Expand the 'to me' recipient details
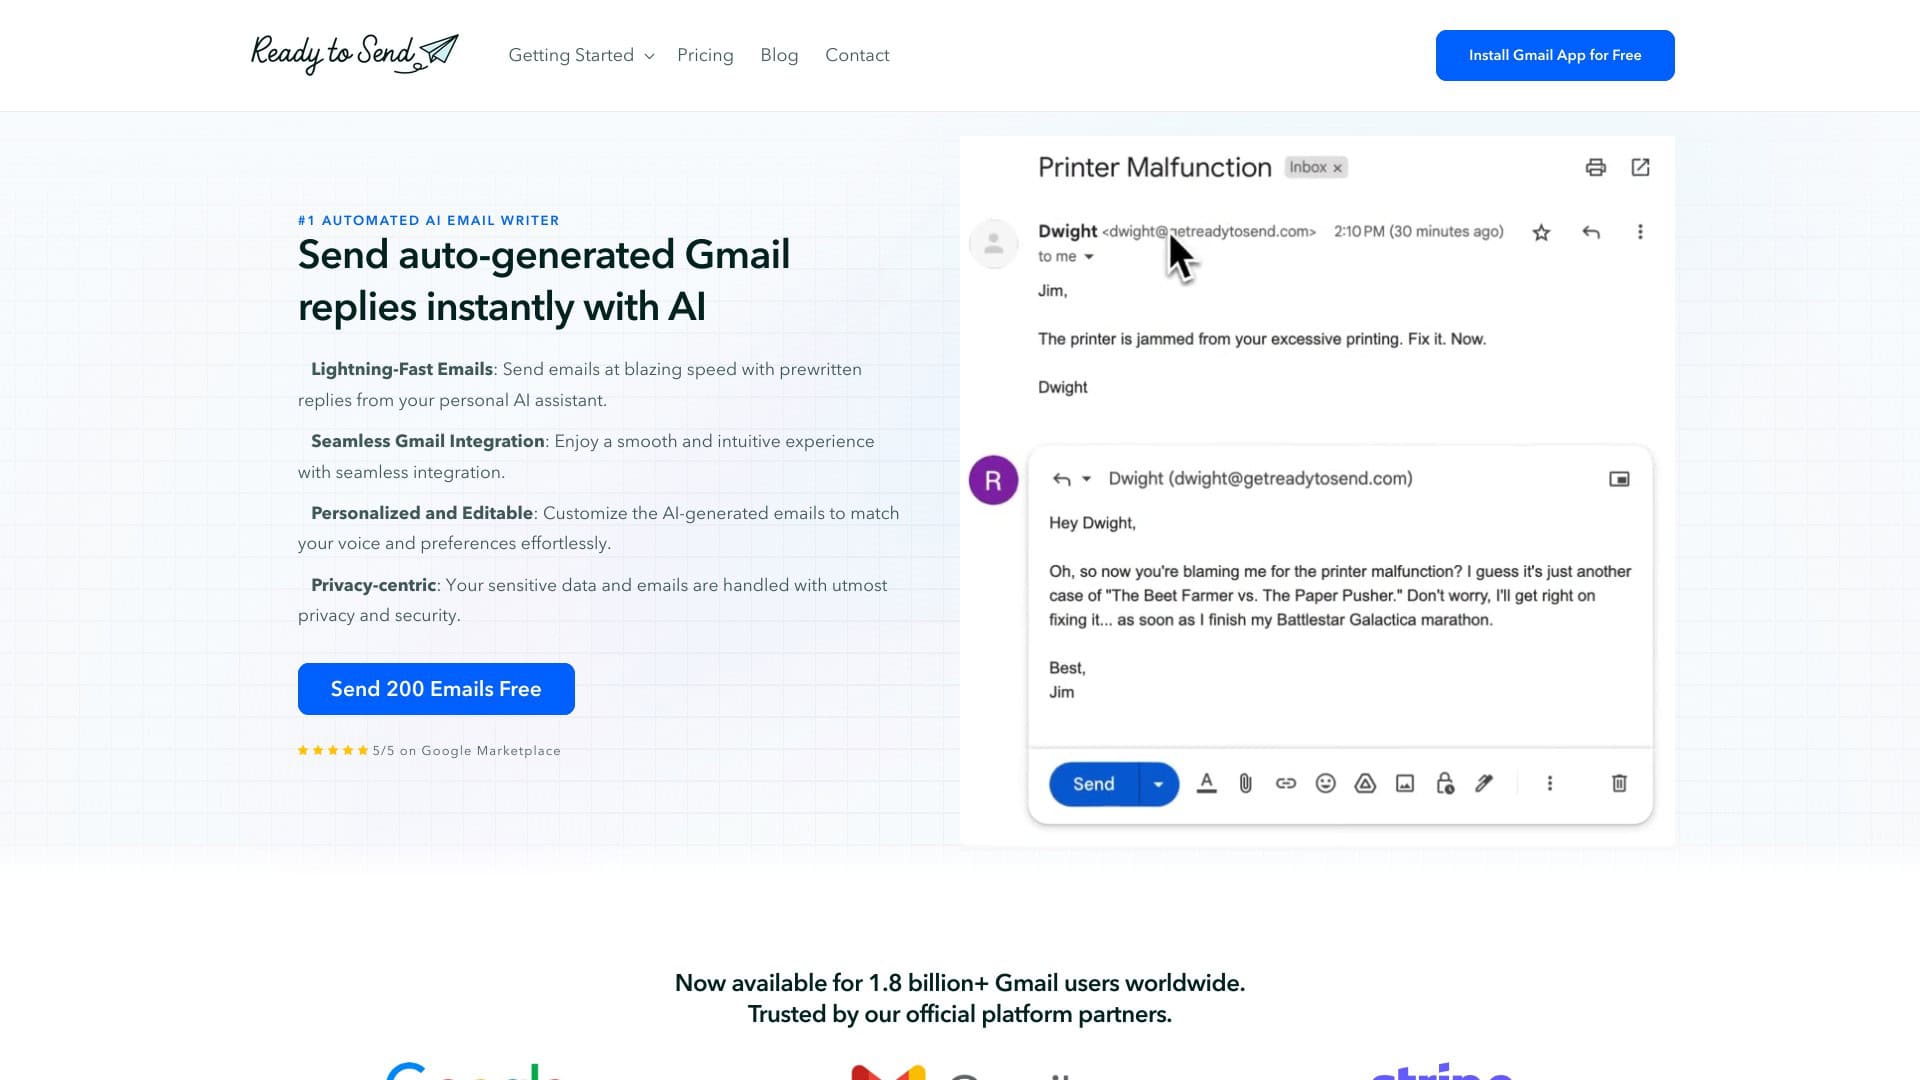The height and width of the screenshot is (1080, 1920). click(x=1089, y=257)
